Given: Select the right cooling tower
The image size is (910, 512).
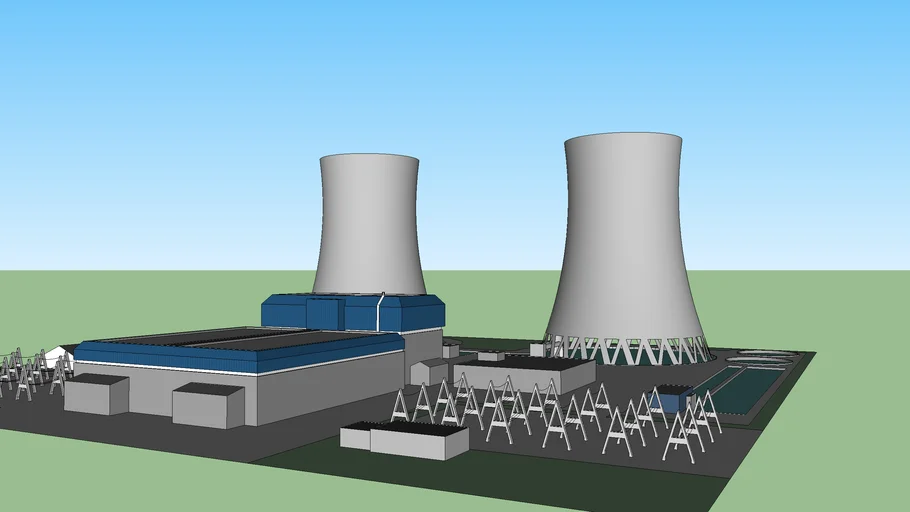Looking at the screenshot, I should (x=624, y=240).
